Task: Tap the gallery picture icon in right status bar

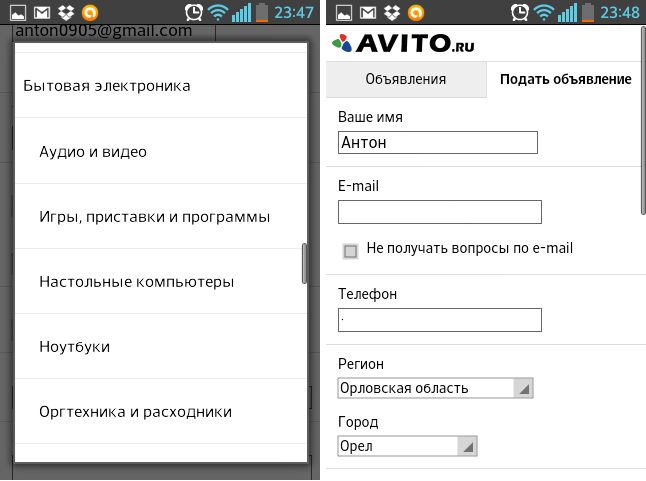Action: (x=344, y=13)
